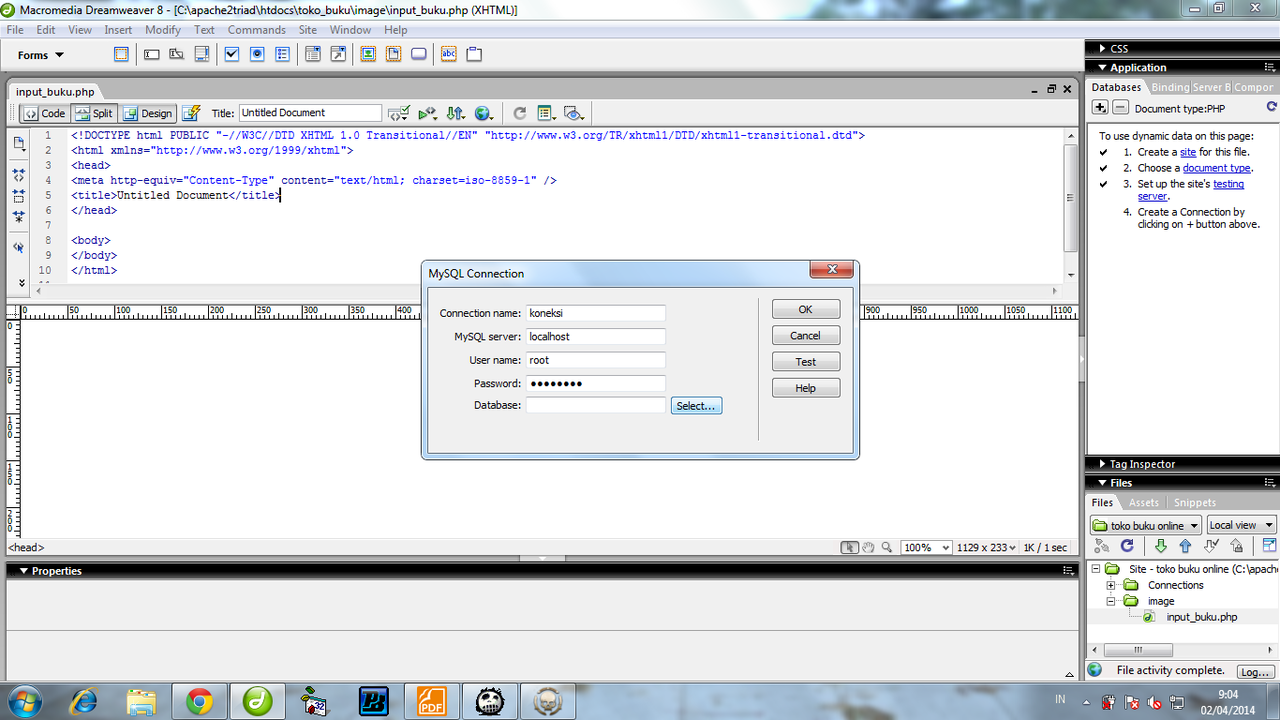Click the Database input field
This screenshot has width=1280, height=720.
(595, 406)
